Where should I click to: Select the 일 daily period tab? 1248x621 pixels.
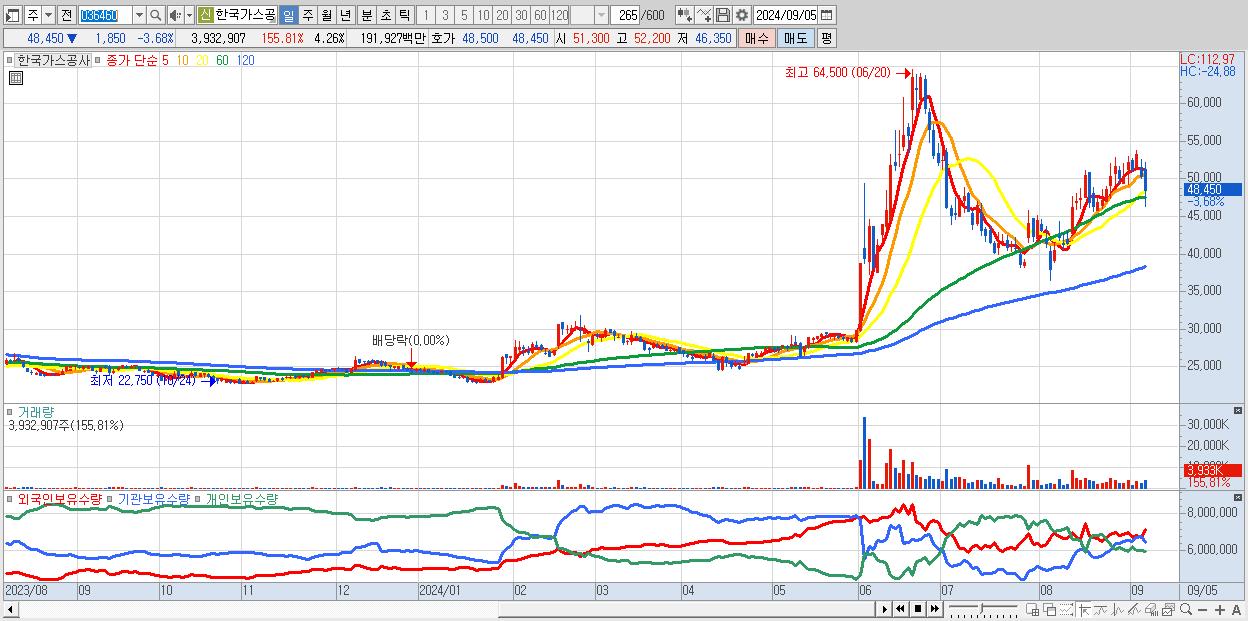coord(288,15)
